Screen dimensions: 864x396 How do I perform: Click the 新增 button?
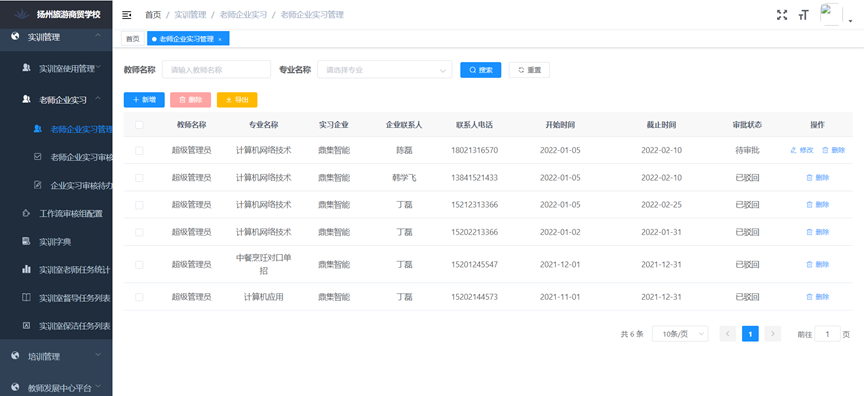[144, 100]
